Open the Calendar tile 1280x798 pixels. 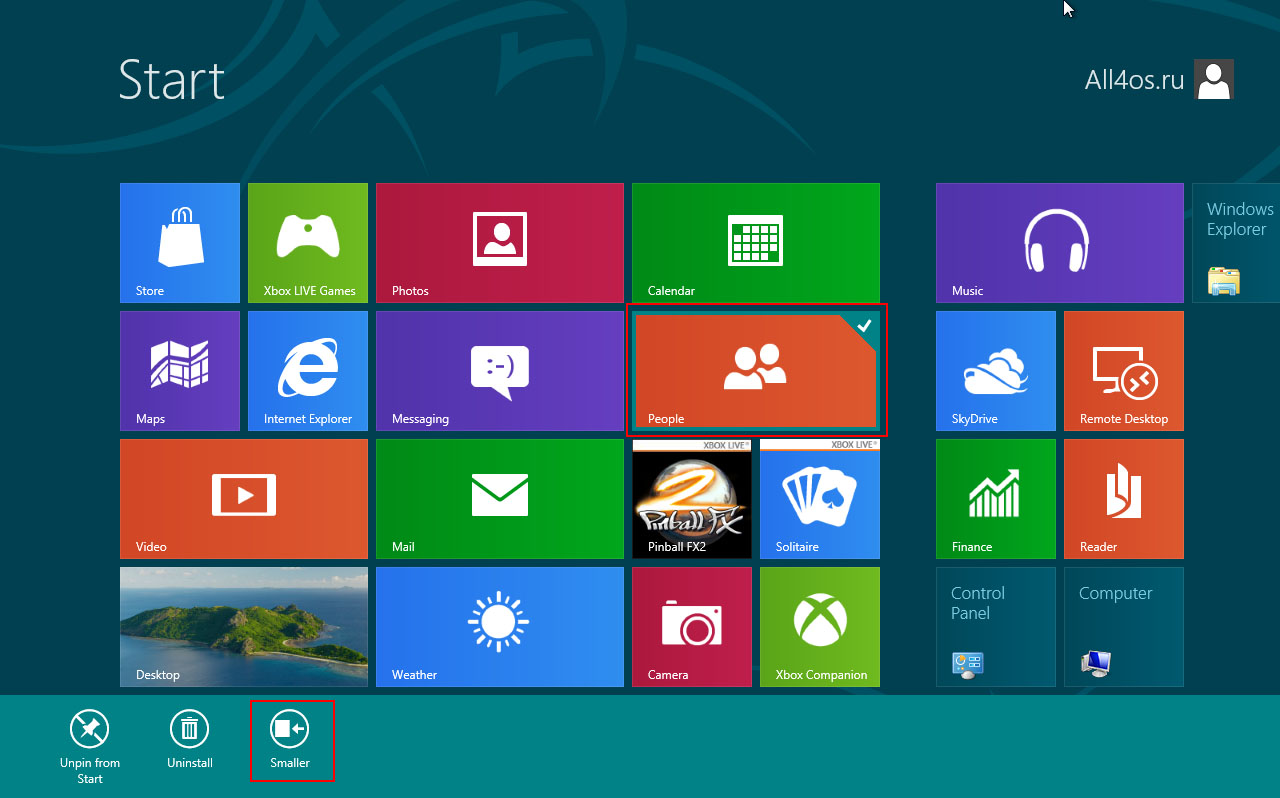(x=756, y=243)
